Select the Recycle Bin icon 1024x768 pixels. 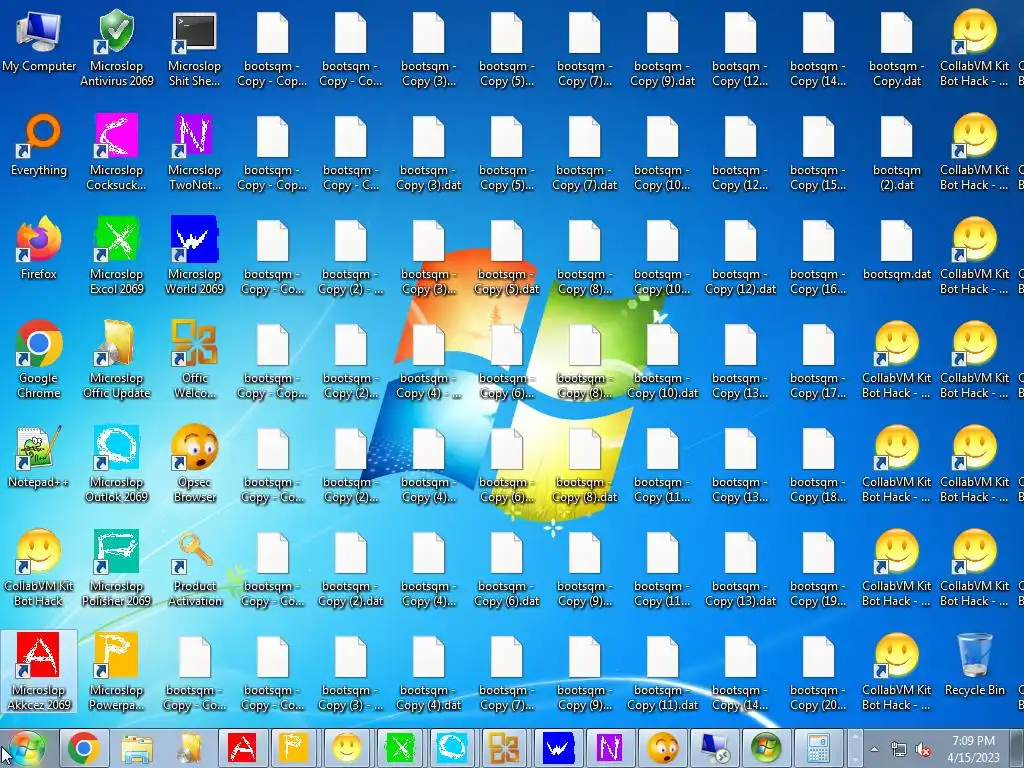[x=974, y=665]
